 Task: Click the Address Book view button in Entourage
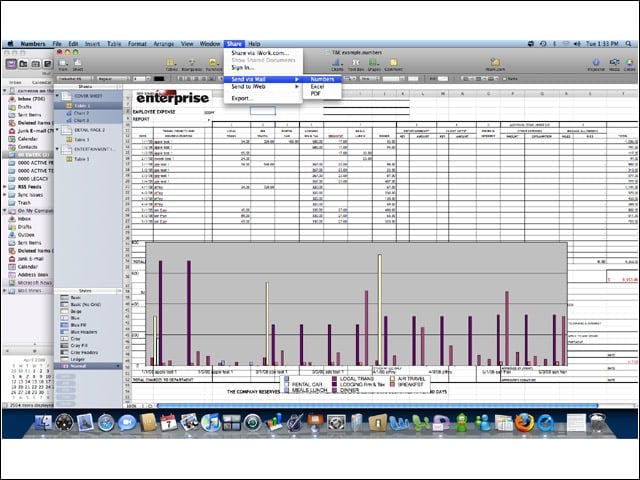click(23, 64)
